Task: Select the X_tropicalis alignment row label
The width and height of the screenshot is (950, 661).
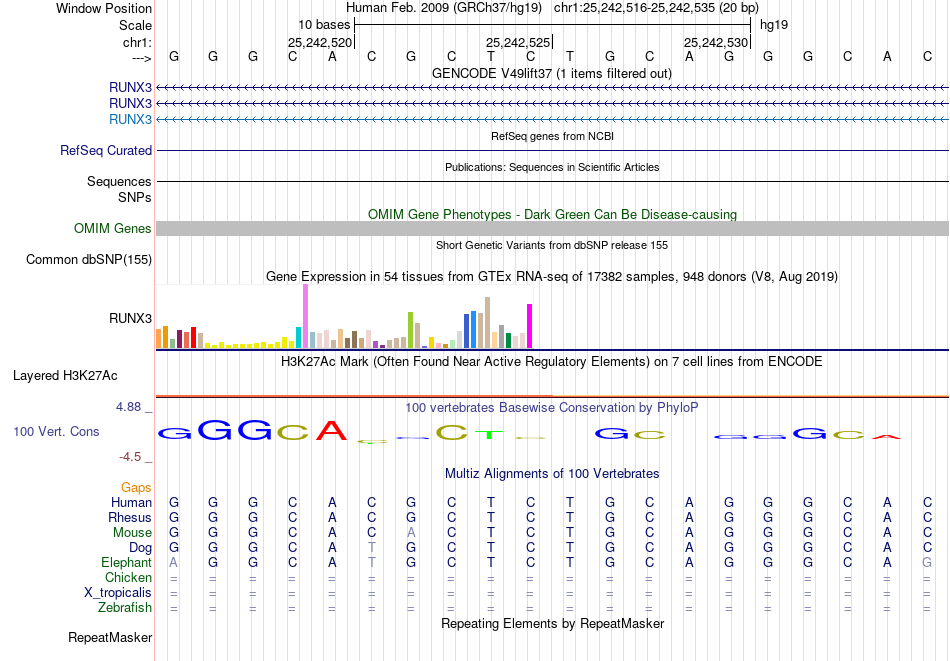Action: click(118, 593)
